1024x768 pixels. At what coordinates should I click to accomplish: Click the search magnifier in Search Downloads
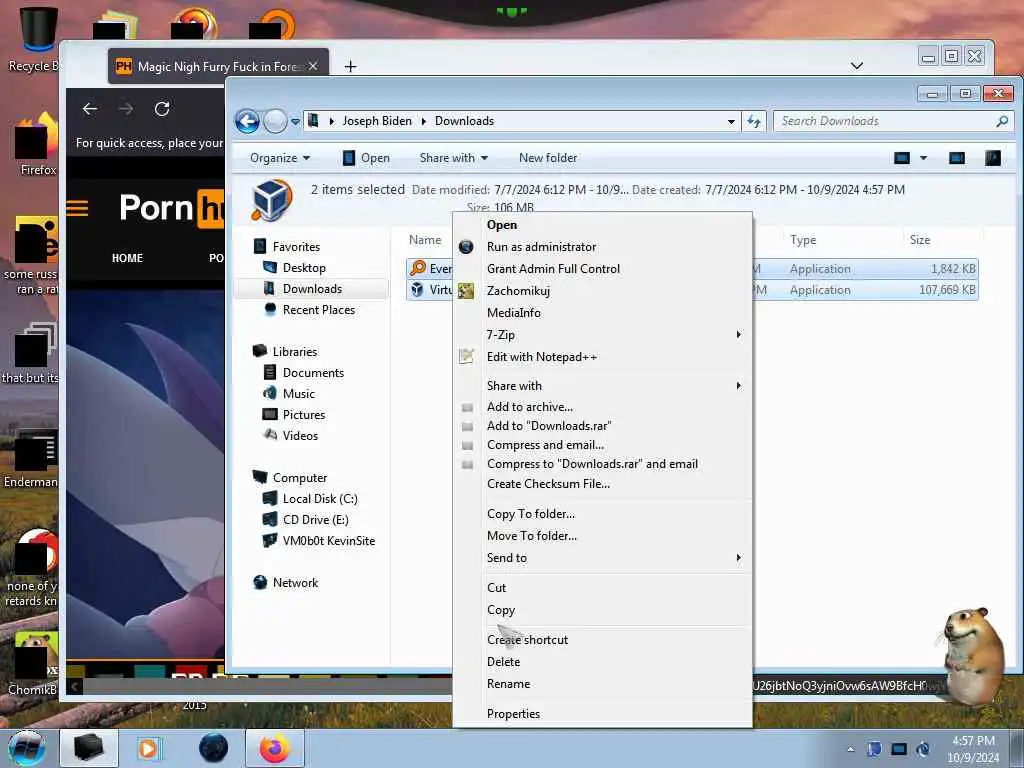pos(1002,121)
